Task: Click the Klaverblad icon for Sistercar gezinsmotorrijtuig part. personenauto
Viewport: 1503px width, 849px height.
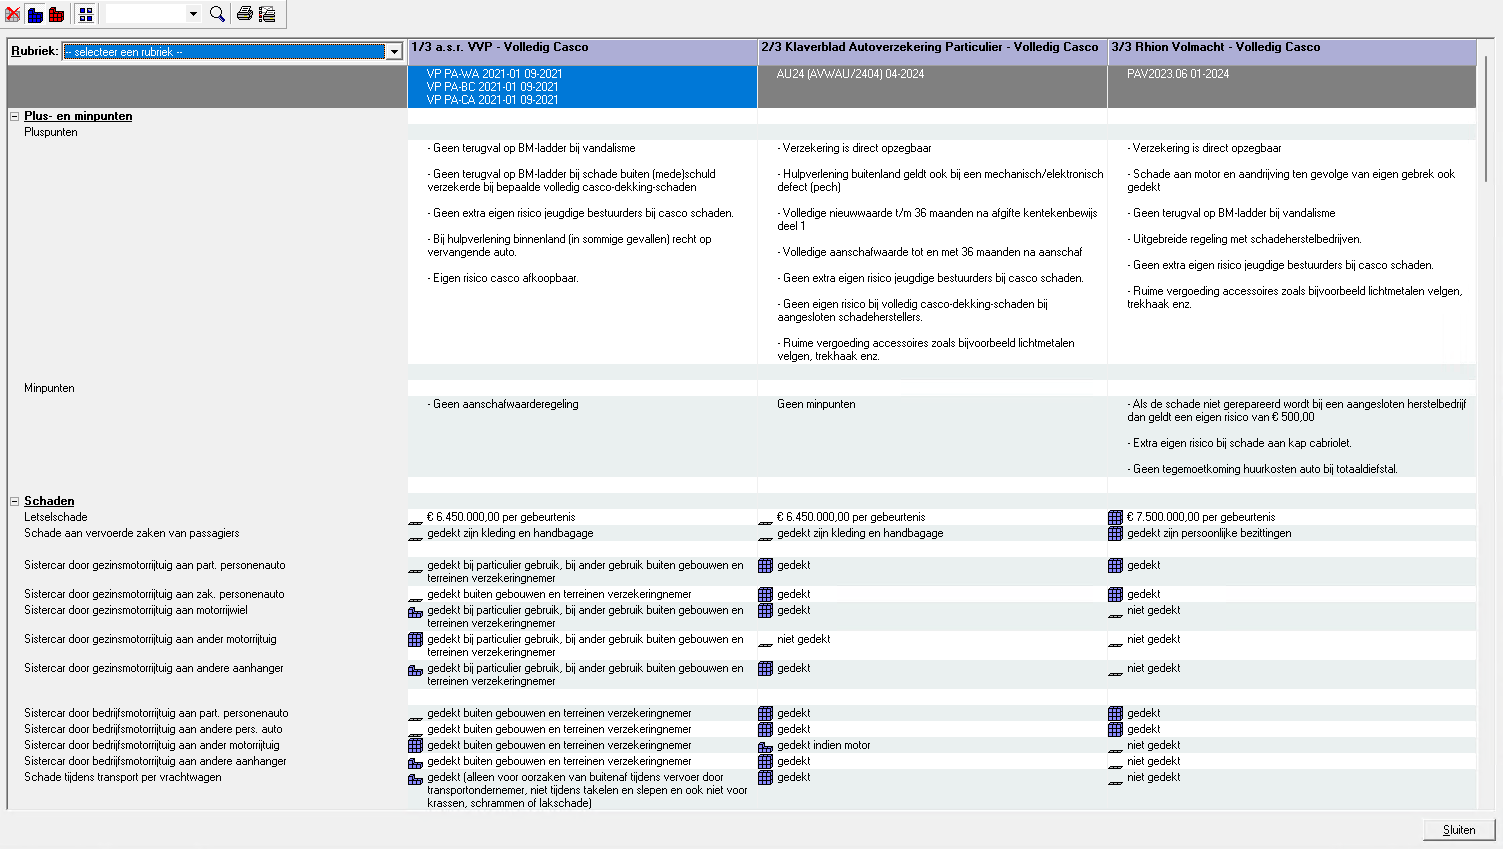Action: tap(765, 566)
